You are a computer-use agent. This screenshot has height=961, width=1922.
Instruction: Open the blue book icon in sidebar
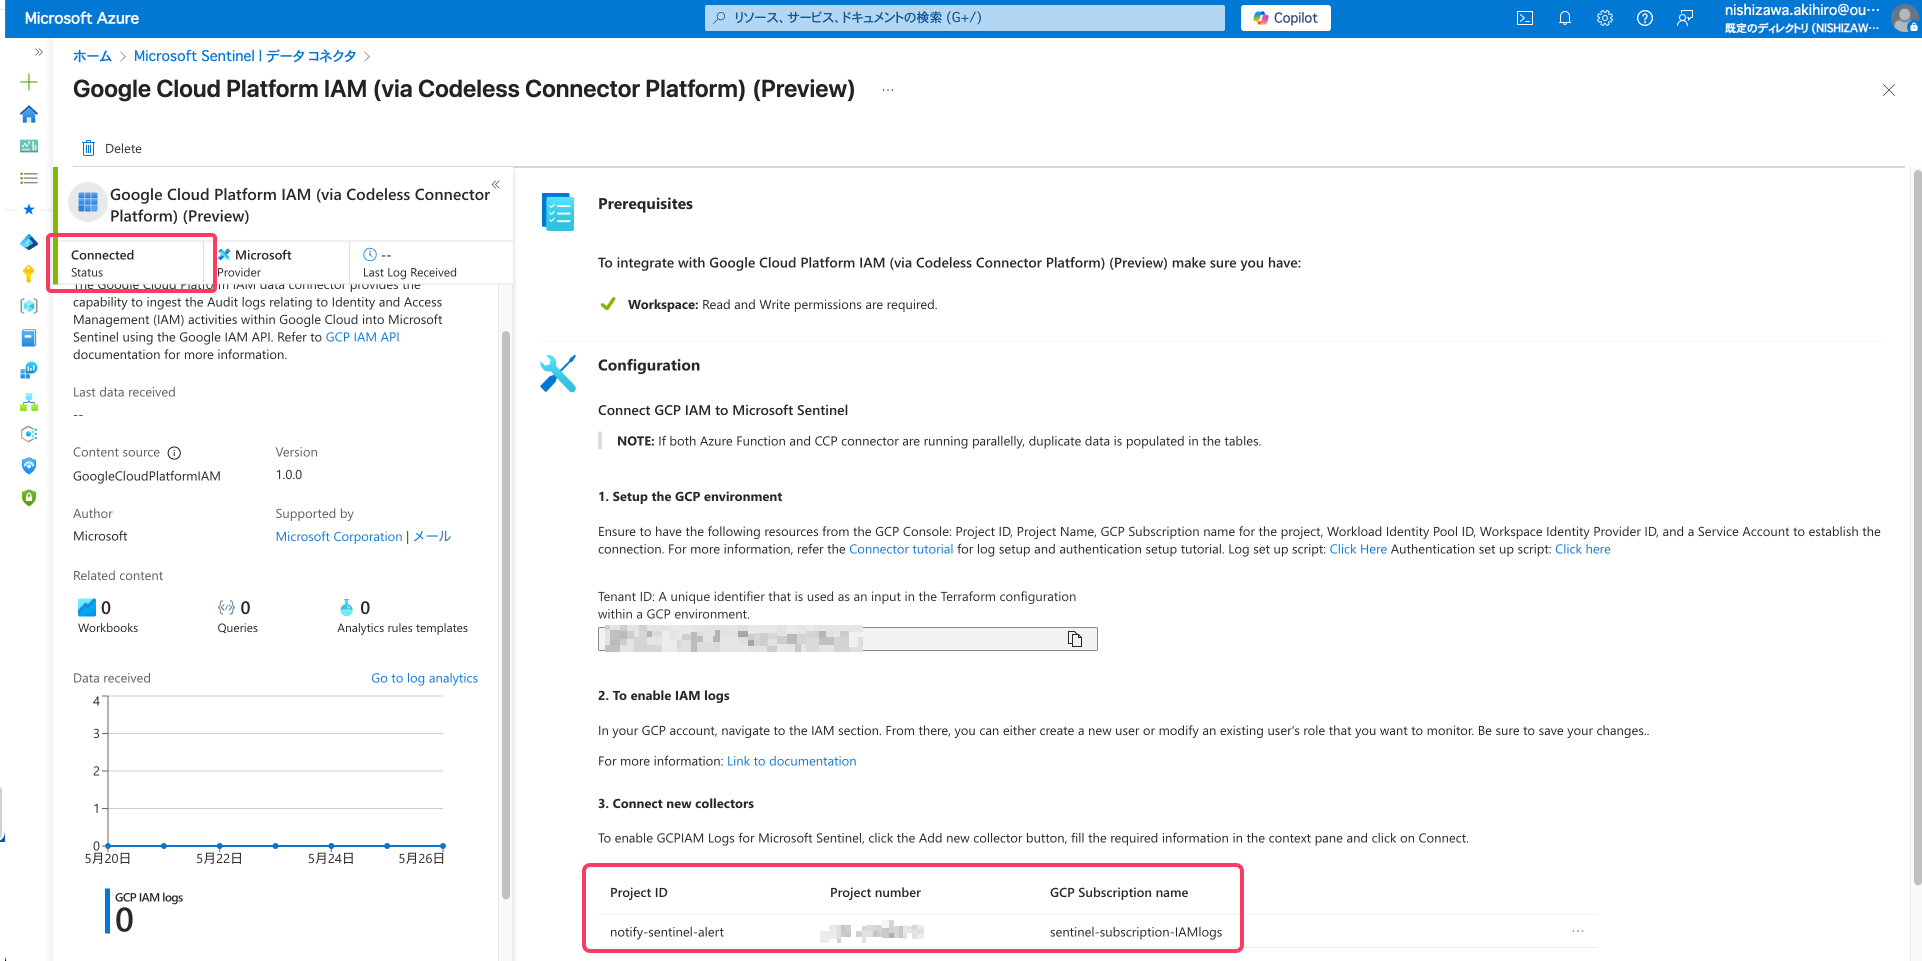pyautogui.click(x=29, y=338)
